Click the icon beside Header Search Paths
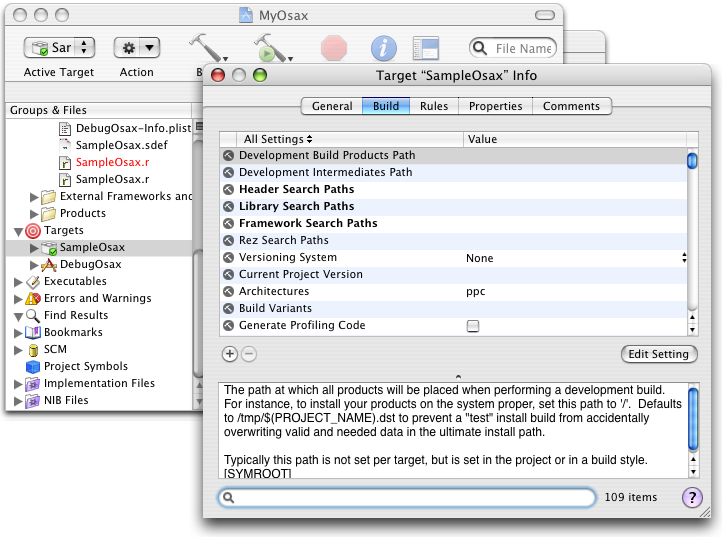722x537 pixels. coord(228,189)
